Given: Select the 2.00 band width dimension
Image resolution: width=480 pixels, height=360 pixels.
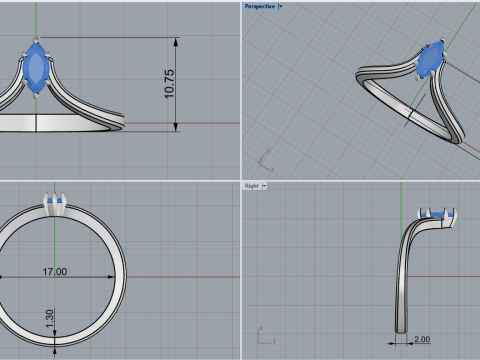Looking at the screenshot, I should (x=422, y=339).
